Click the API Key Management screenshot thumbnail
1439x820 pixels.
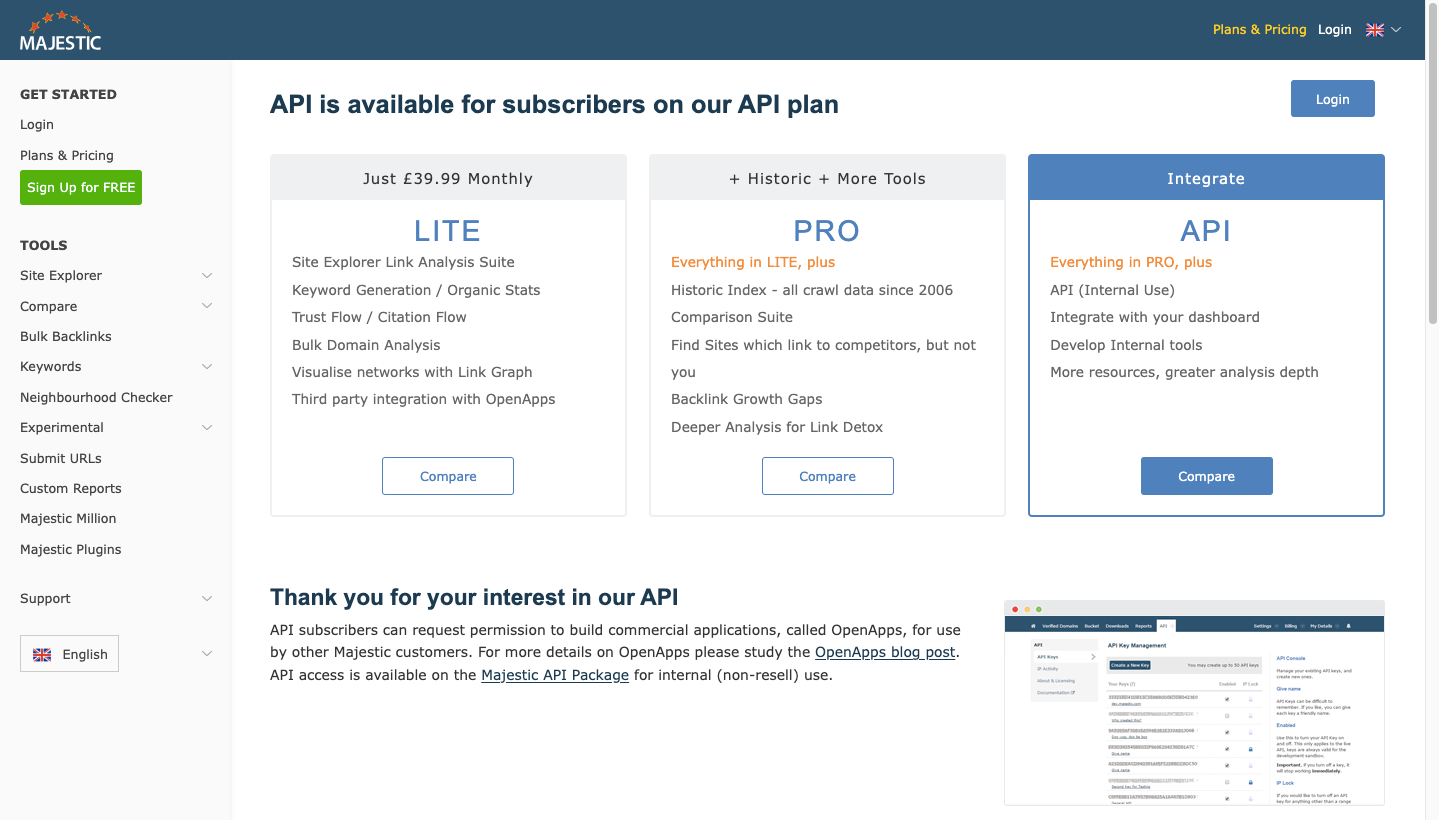(x=1194, y=703)
